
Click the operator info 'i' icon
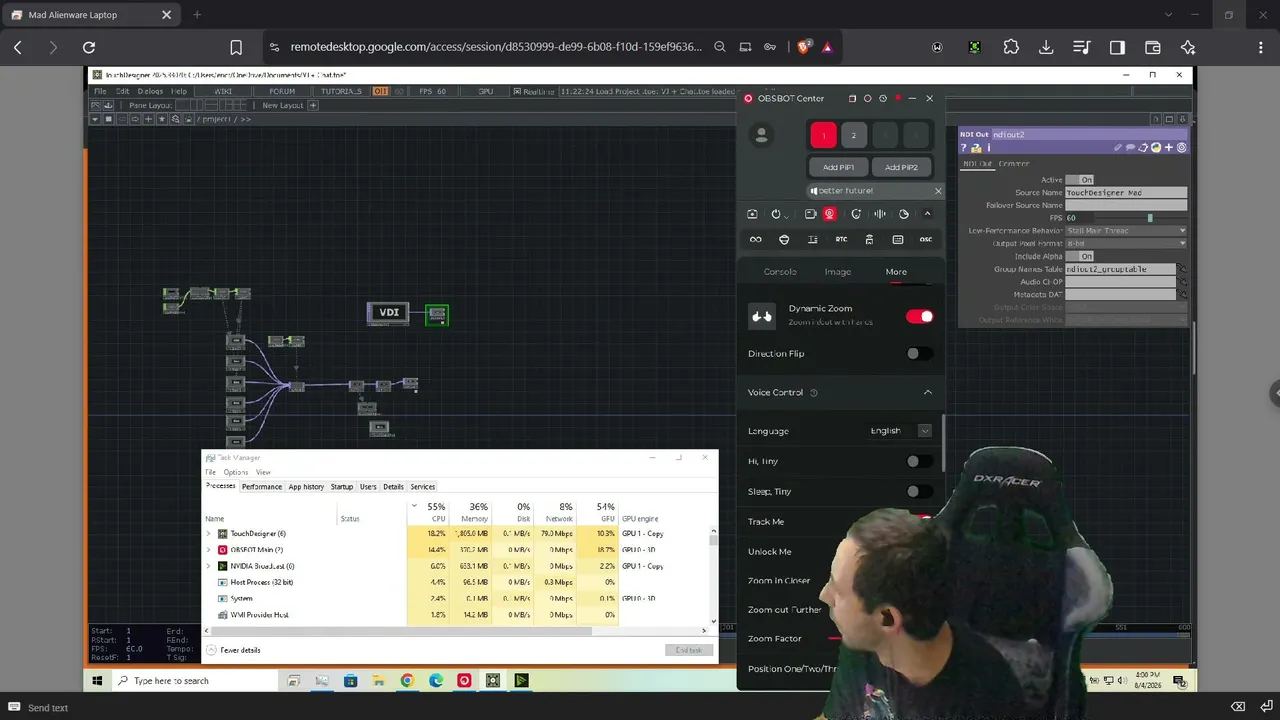coord(989,148)
